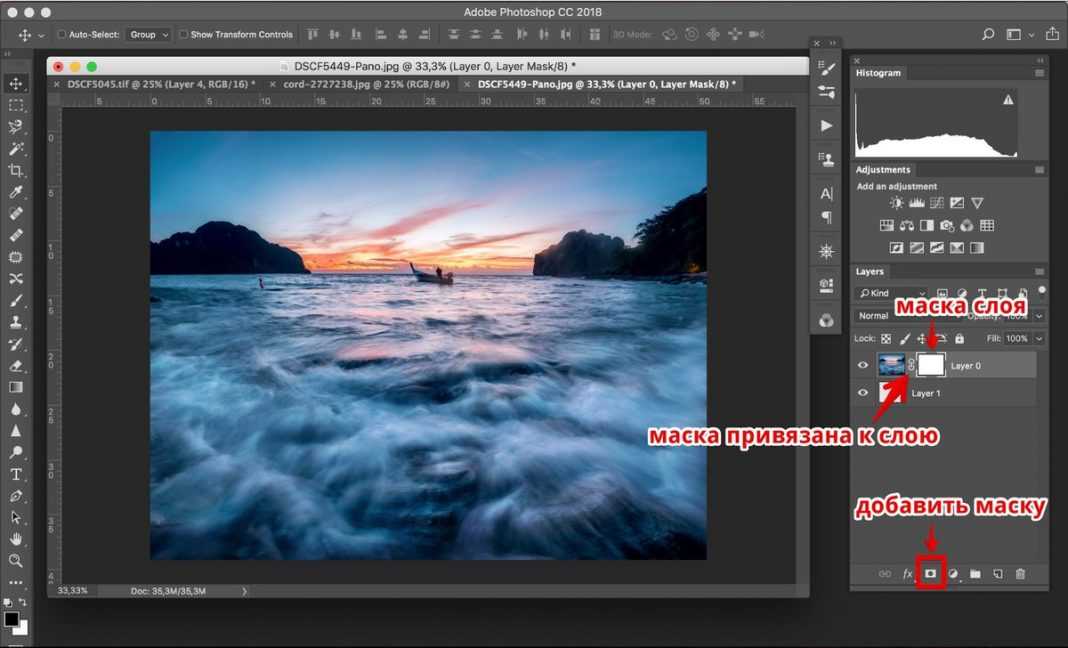
Task: Select the Eyedropper tool
Action: point(16,192)
